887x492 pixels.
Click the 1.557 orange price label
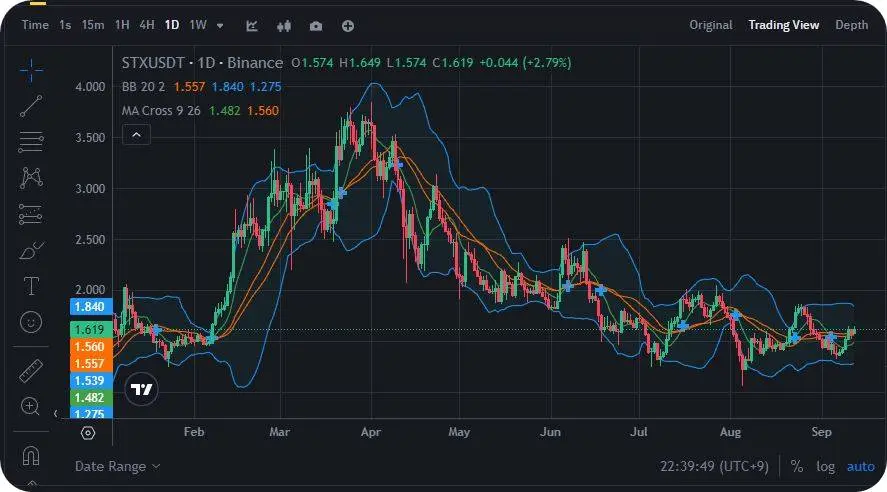point(91,364)
